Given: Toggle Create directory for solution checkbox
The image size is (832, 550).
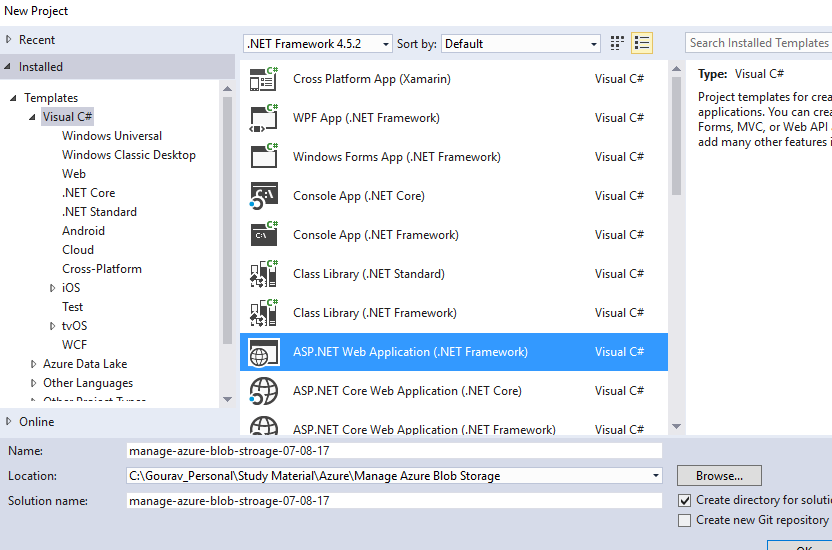Looking at the screenshot, I should click(684, 500).
